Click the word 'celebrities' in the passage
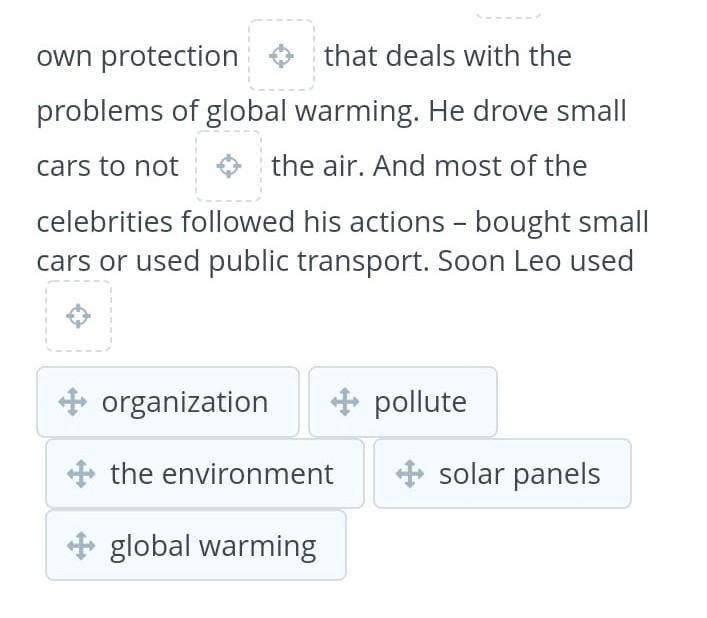Screen dimensions: 707x618 point(105,222)
